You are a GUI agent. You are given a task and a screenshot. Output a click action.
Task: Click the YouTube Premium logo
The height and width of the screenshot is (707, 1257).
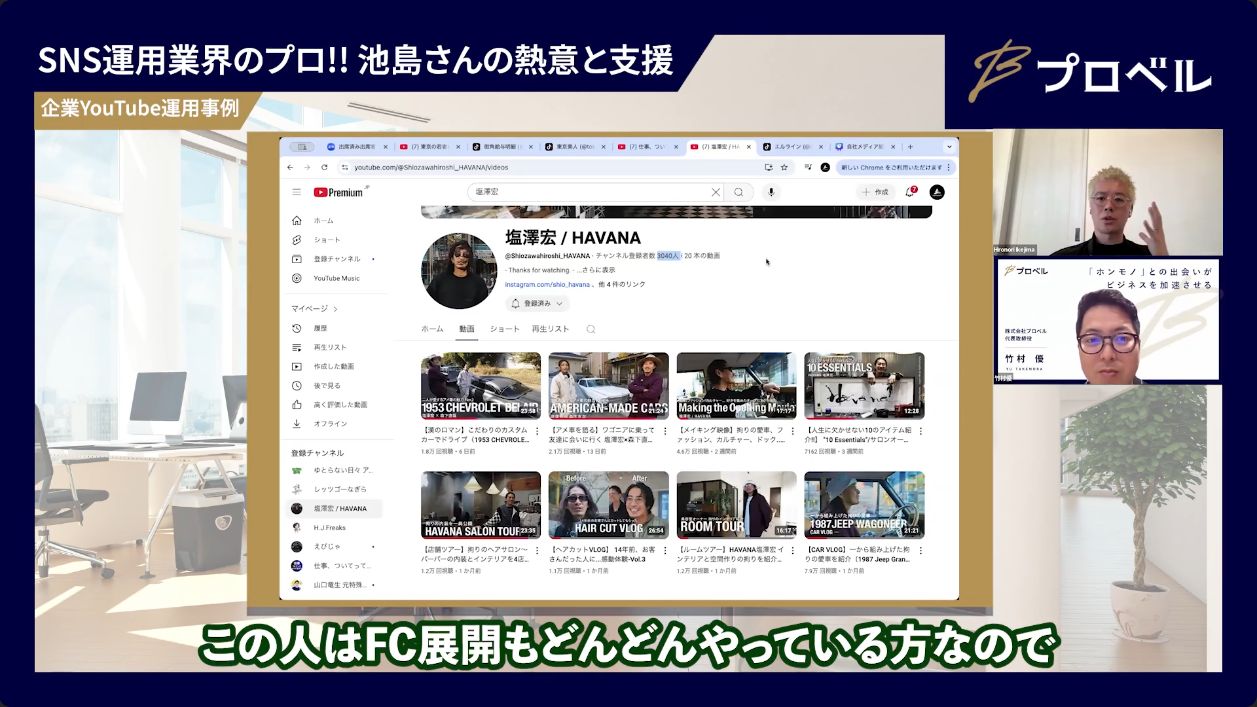tap(340, 192)
